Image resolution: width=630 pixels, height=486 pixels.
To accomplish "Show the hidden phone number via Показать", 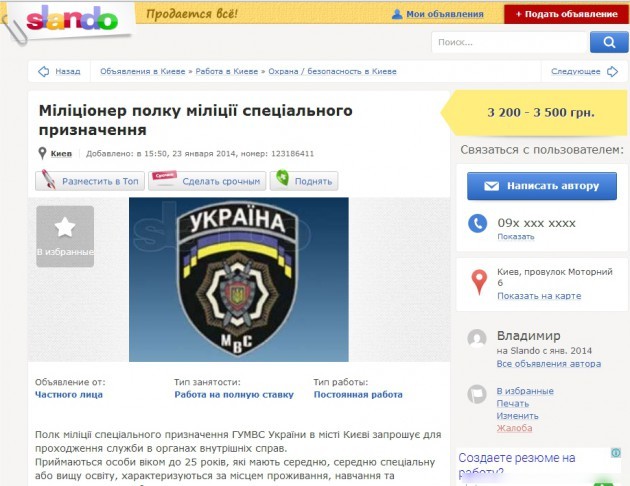I will click(516, 237).
